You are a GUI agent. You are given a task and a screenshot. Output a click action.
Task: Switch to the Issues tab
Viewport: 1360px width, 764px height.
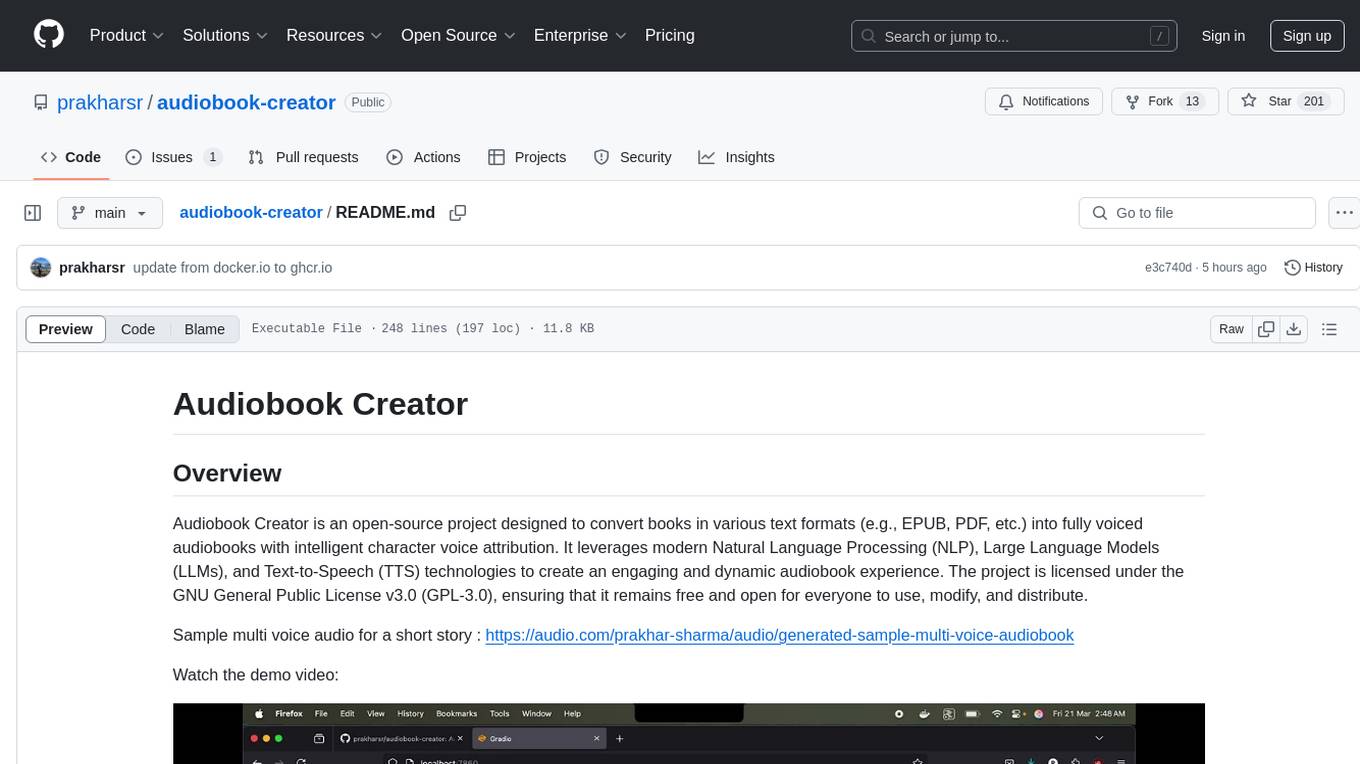point(173,157)
